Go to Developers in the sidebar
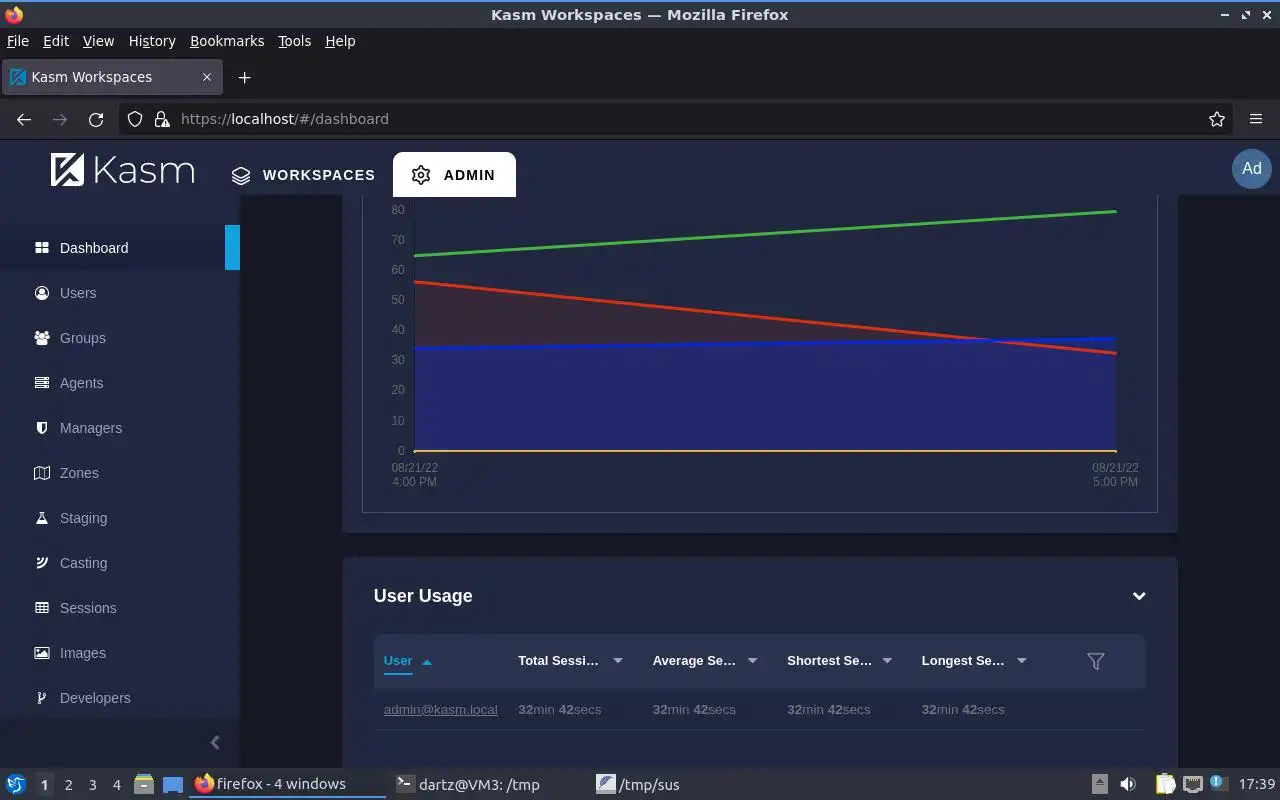This screenshot has height=800, width=1280. pos(95,698)
